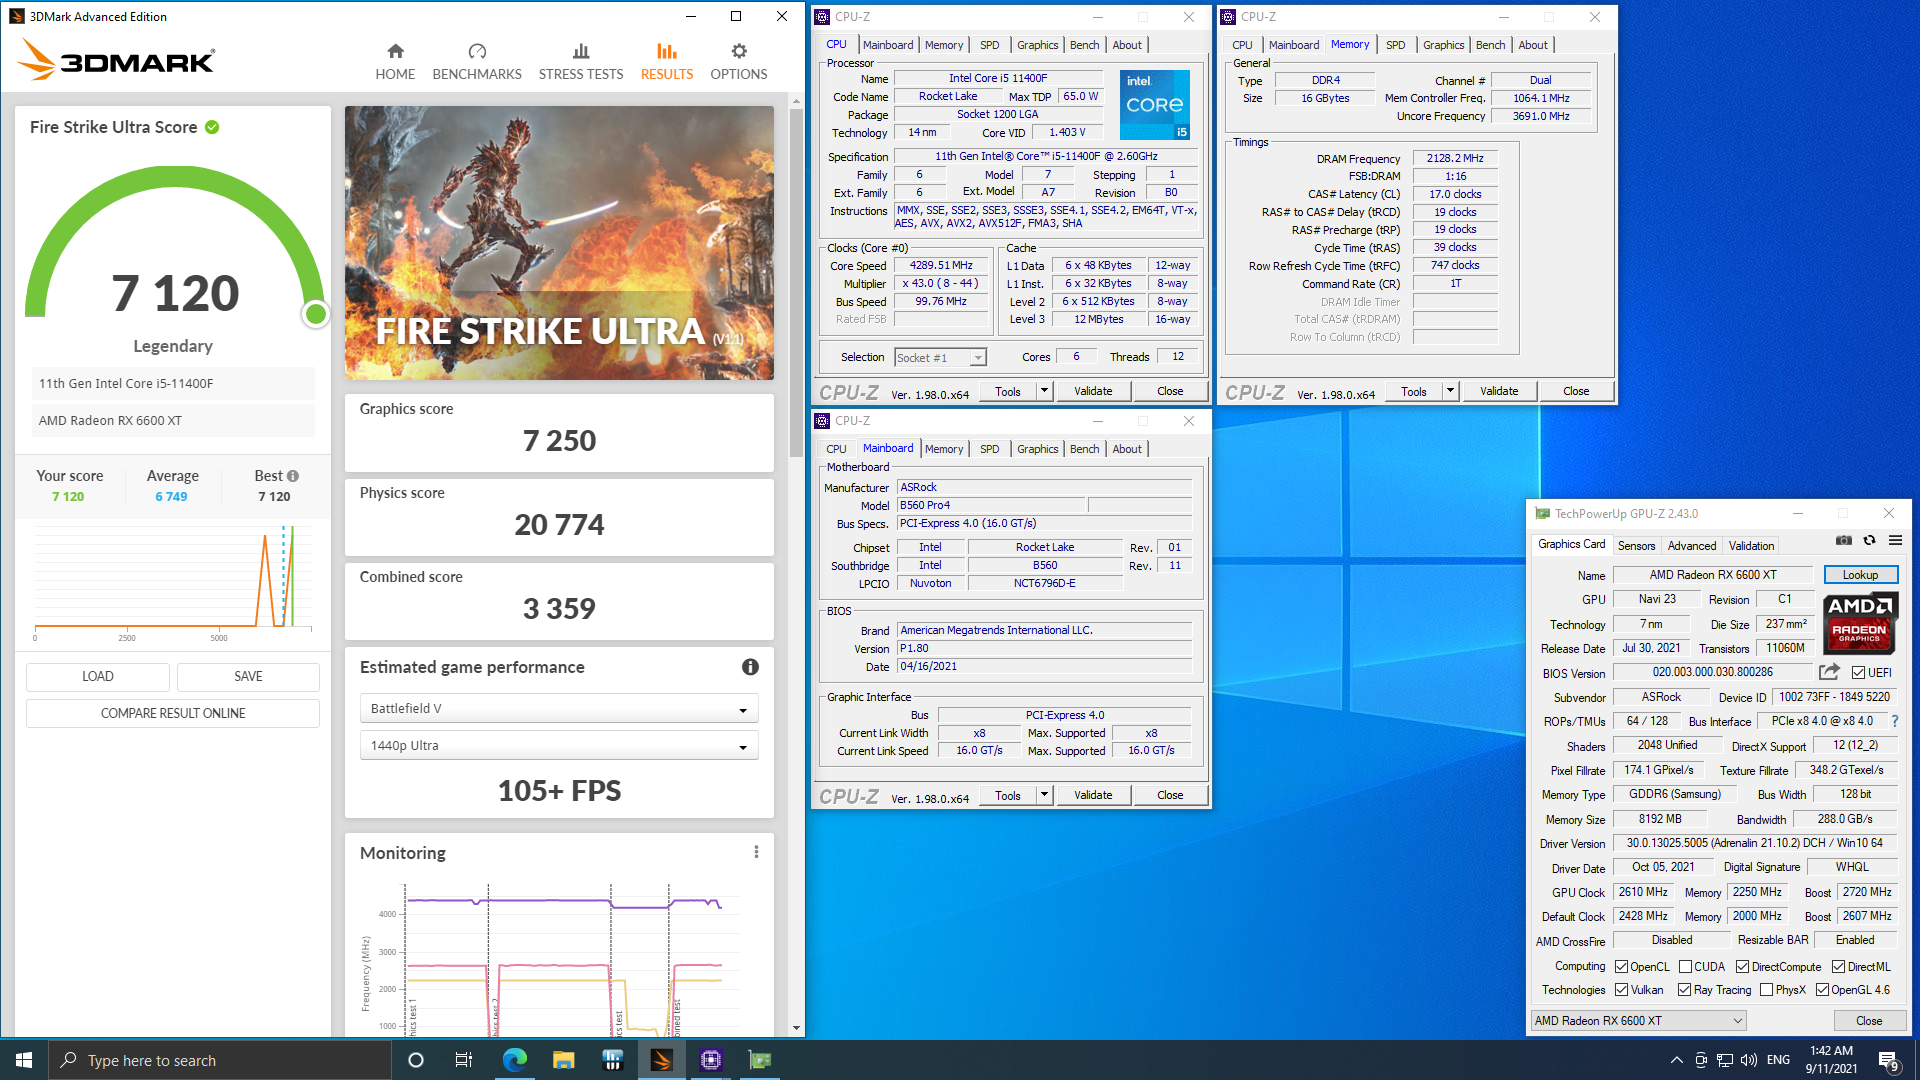Click Best score info icon

[x=293, y=476]
